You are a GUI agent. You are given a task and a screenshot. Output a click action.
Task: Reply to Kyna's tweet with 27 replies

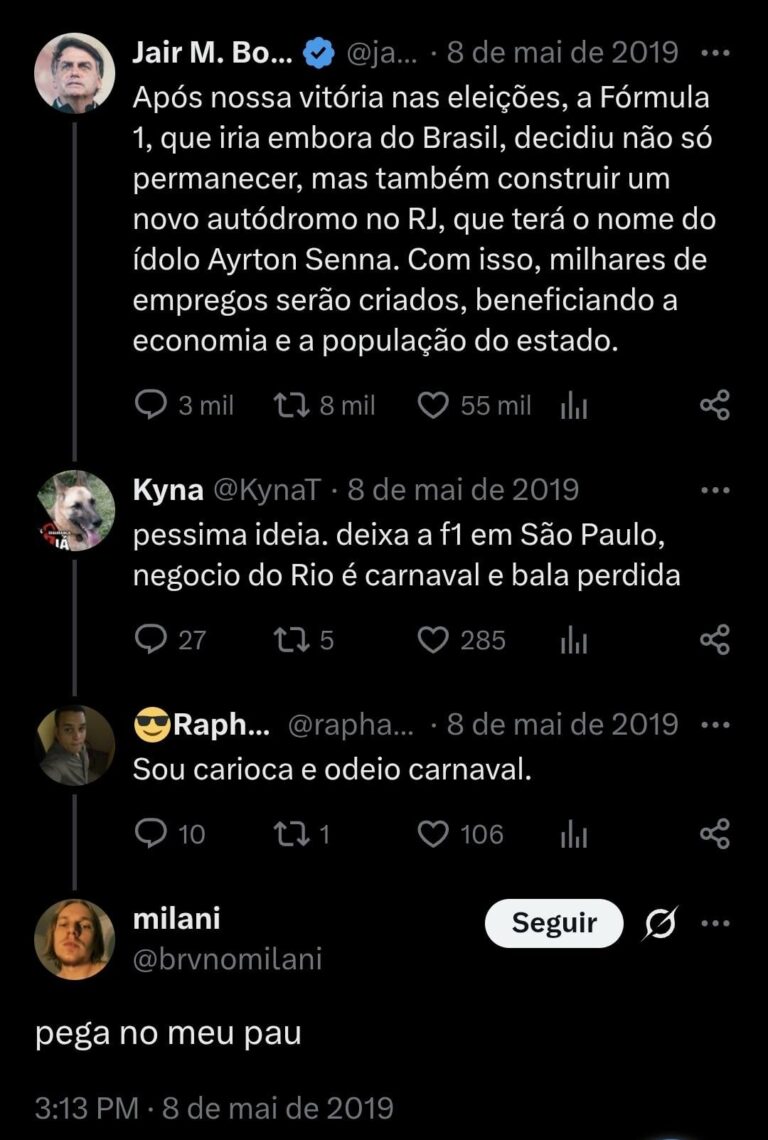click(x=150, y=639)
